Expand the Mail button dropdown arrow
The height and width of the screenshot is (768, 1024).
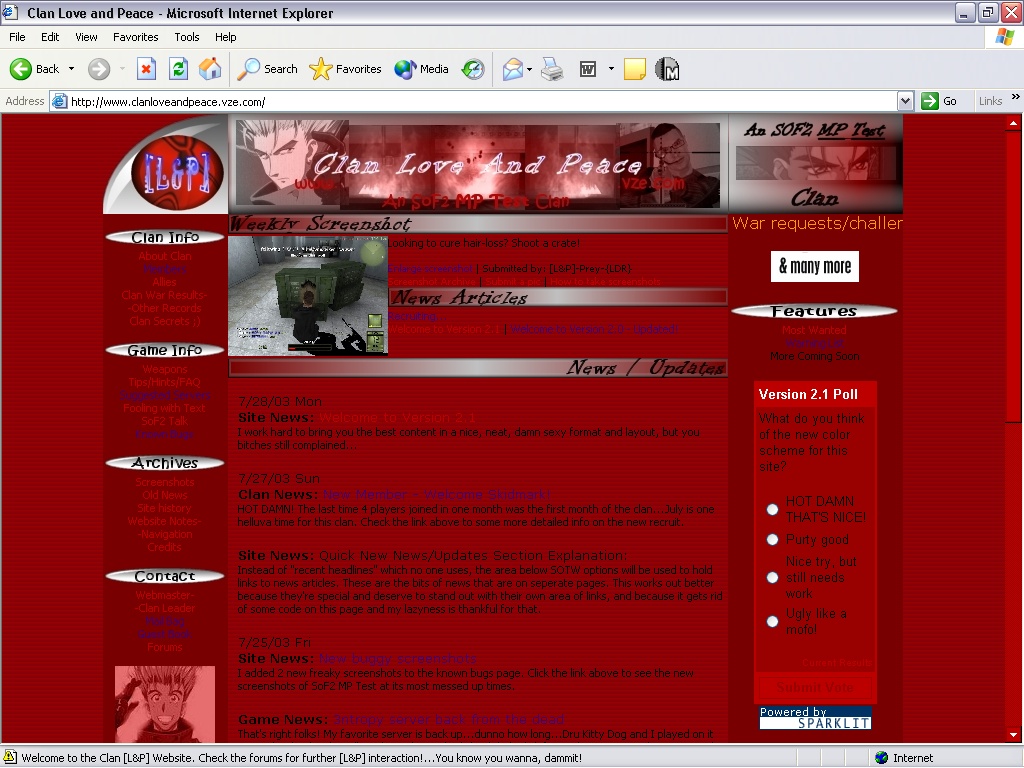click(530, 69)
